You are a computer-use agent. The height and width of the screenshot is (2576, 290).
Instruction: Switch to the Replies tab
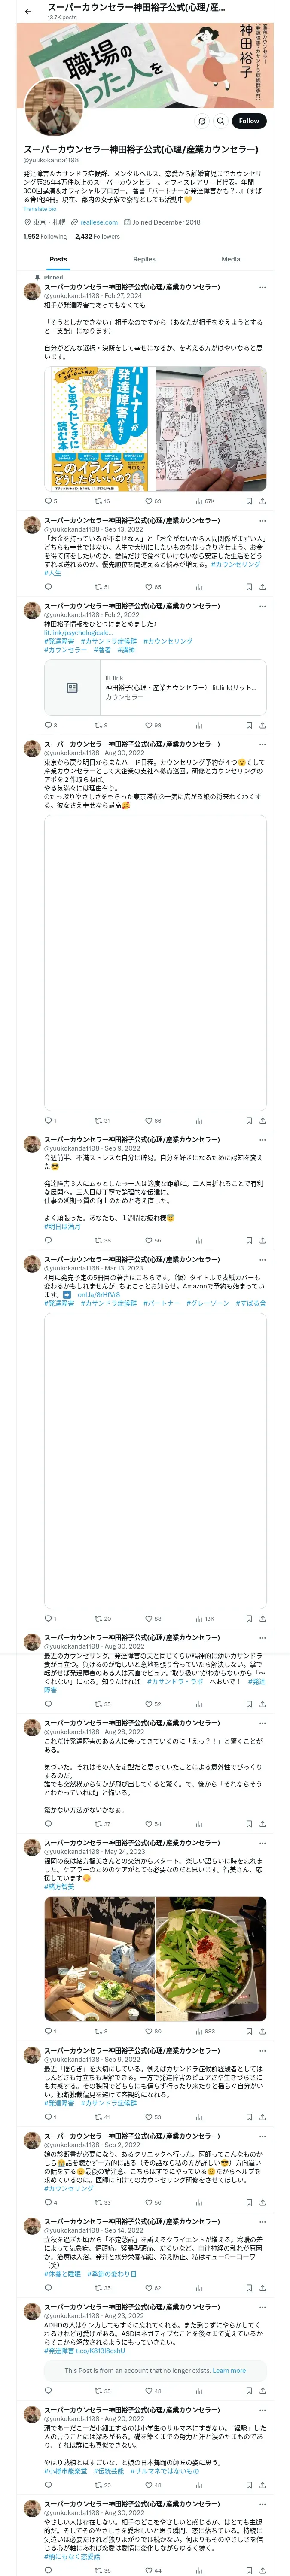[144, 259]
